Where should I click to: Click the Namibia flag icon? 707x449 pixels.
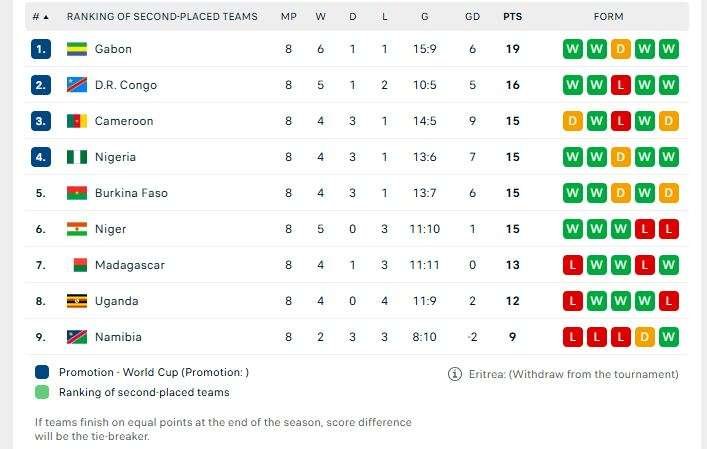click(76, 337)
